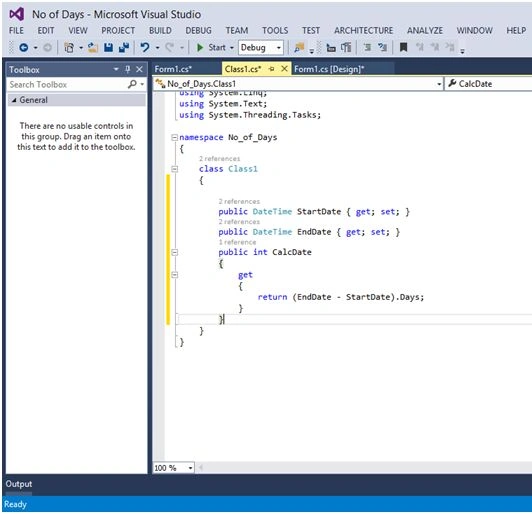The width and height of the screenshot is (532, 514).
Task: Click the New Project toolbar icon
Action: 69,47
